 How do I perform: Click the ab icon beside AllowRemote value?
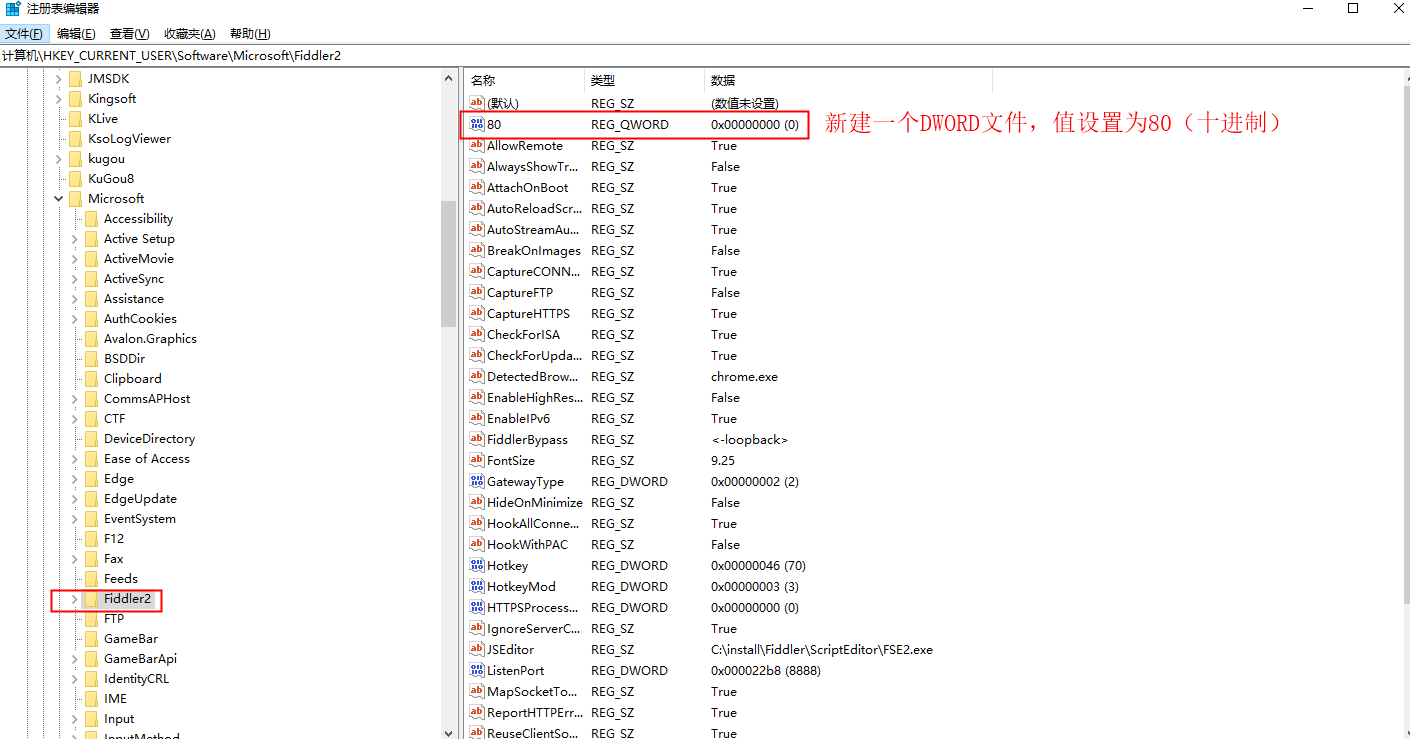[x=477, y=145]
